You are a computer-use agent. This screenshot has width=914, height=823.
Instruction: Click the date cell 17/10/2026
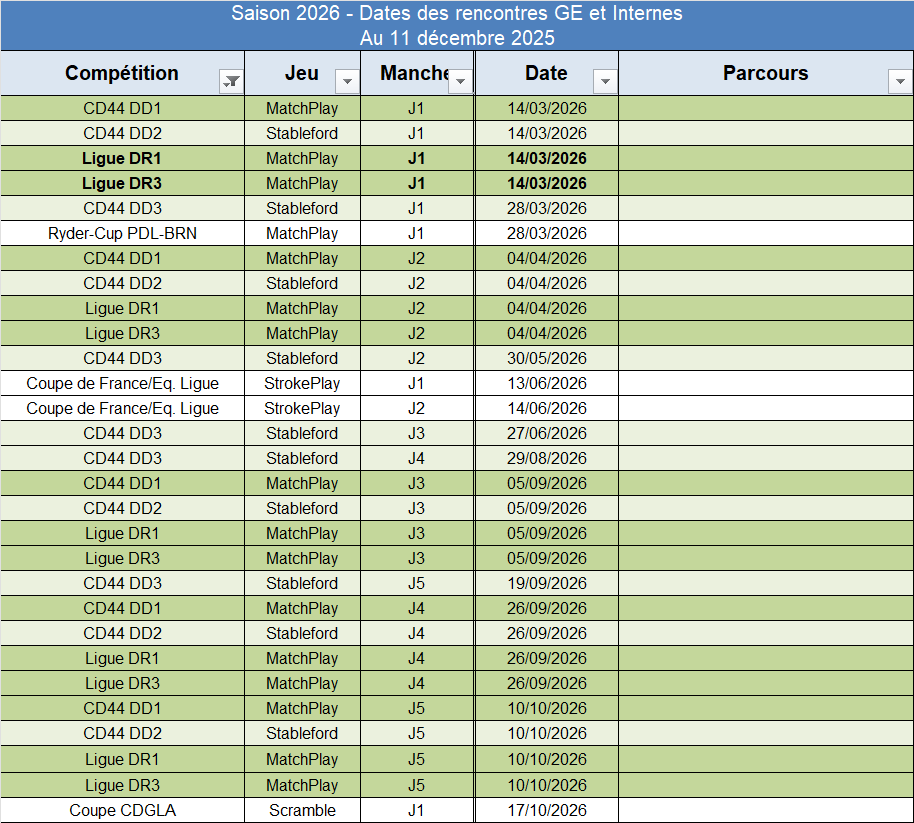click(x=546, y=810)
